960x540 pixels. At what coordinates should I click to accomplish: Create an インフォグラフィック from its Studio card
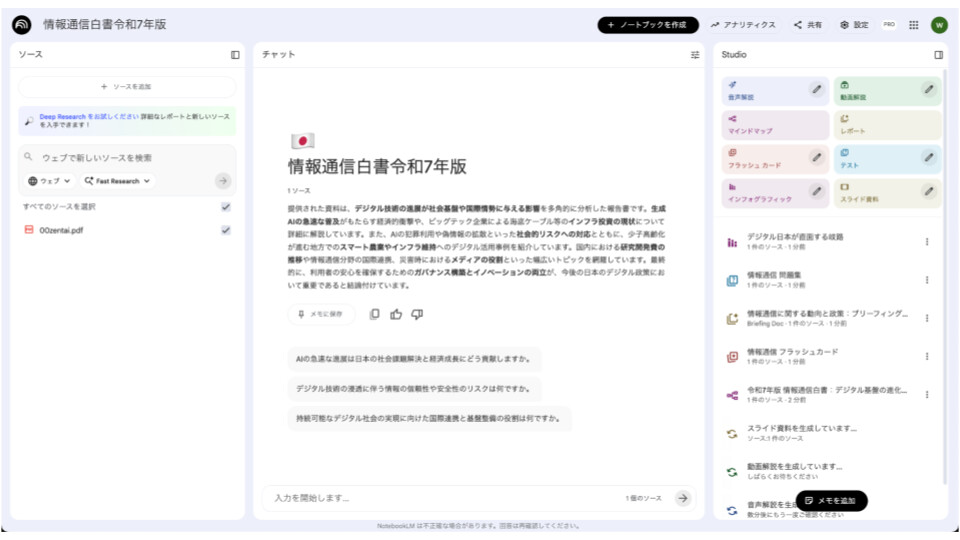point(775,192)
